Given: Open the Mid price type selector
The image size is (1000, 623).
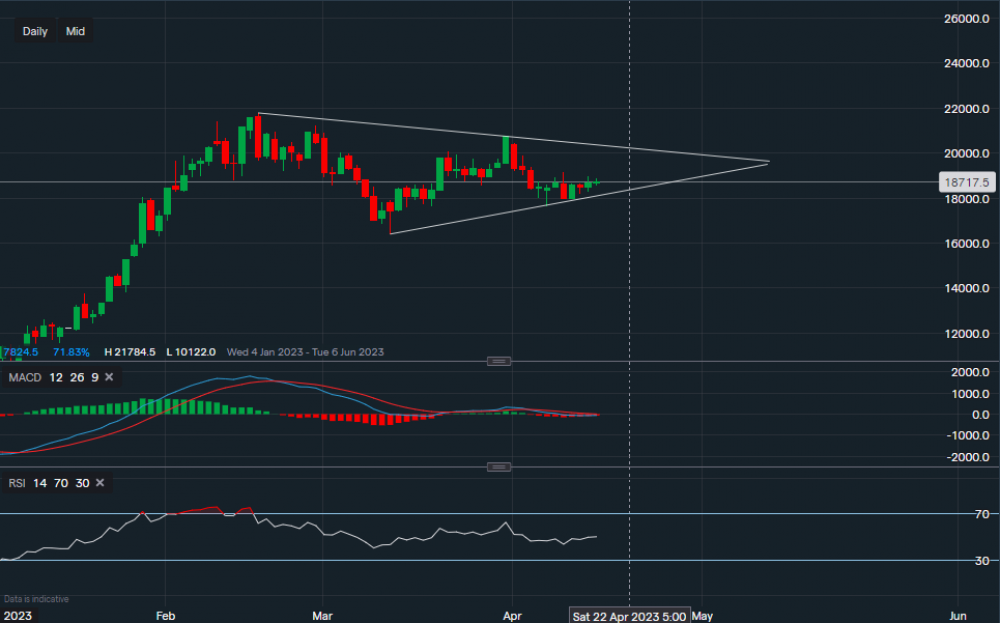Looking at the screenshot, I should click(75, 31).
